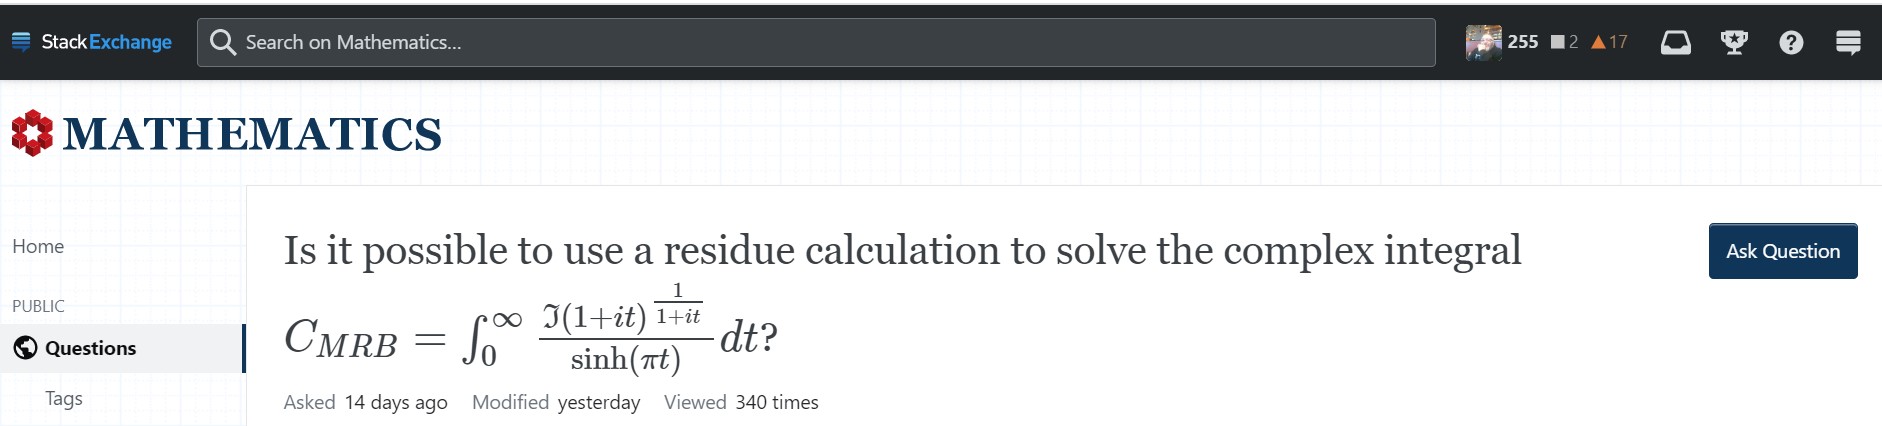Click the globe icon beside Questions
1882x426 pixels.
(25, 348)
